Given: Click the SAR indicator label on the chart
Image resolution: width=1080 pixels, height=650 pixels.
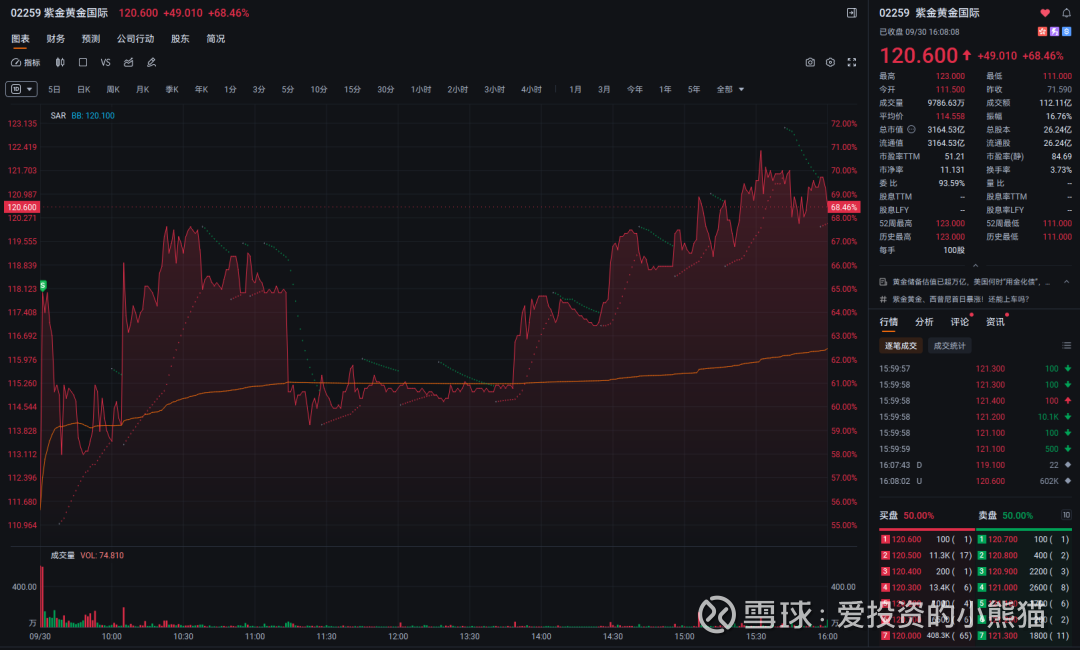Looking at the screenshot, I should pyautogui.click(x=58, y=116).
